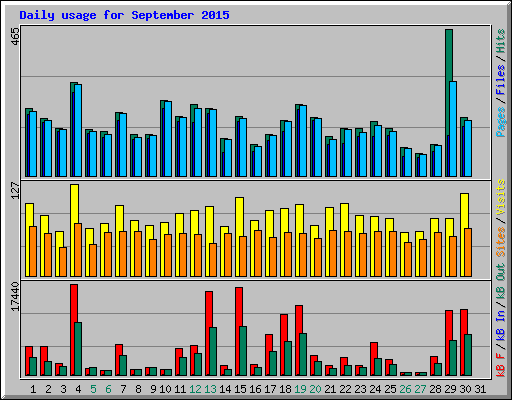Click the kB F legend label
Image resolution: width=512 pixels, height=400 pixels.
(x=501, y=365)
